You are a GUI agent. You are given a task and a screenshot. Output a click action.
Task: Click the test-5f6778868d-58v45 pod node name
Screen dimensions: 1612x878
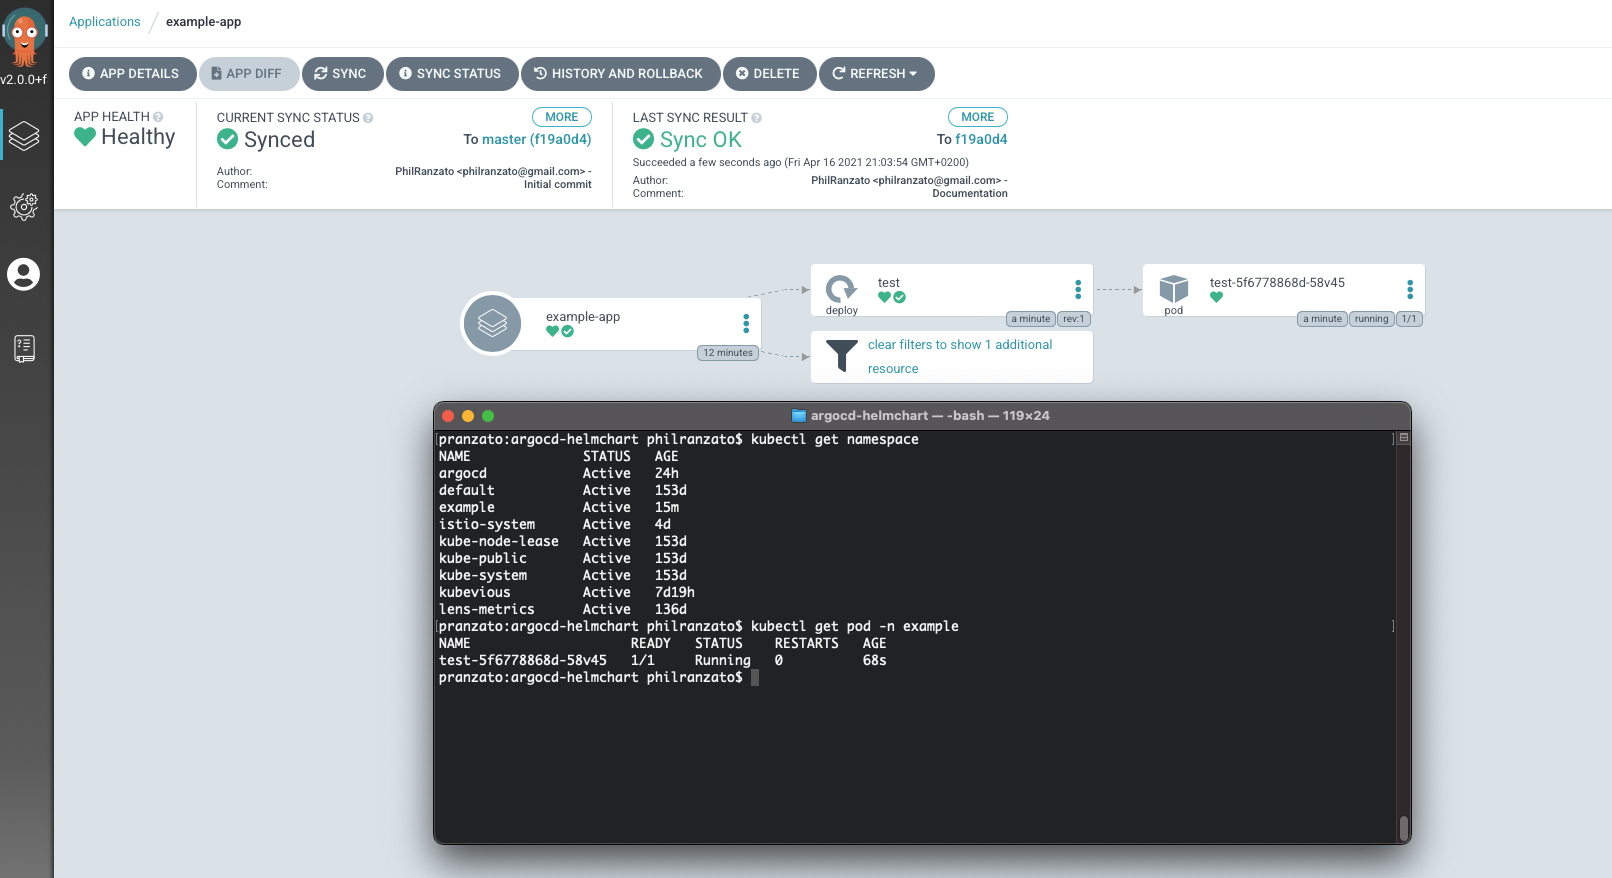tap(1277, 283)
